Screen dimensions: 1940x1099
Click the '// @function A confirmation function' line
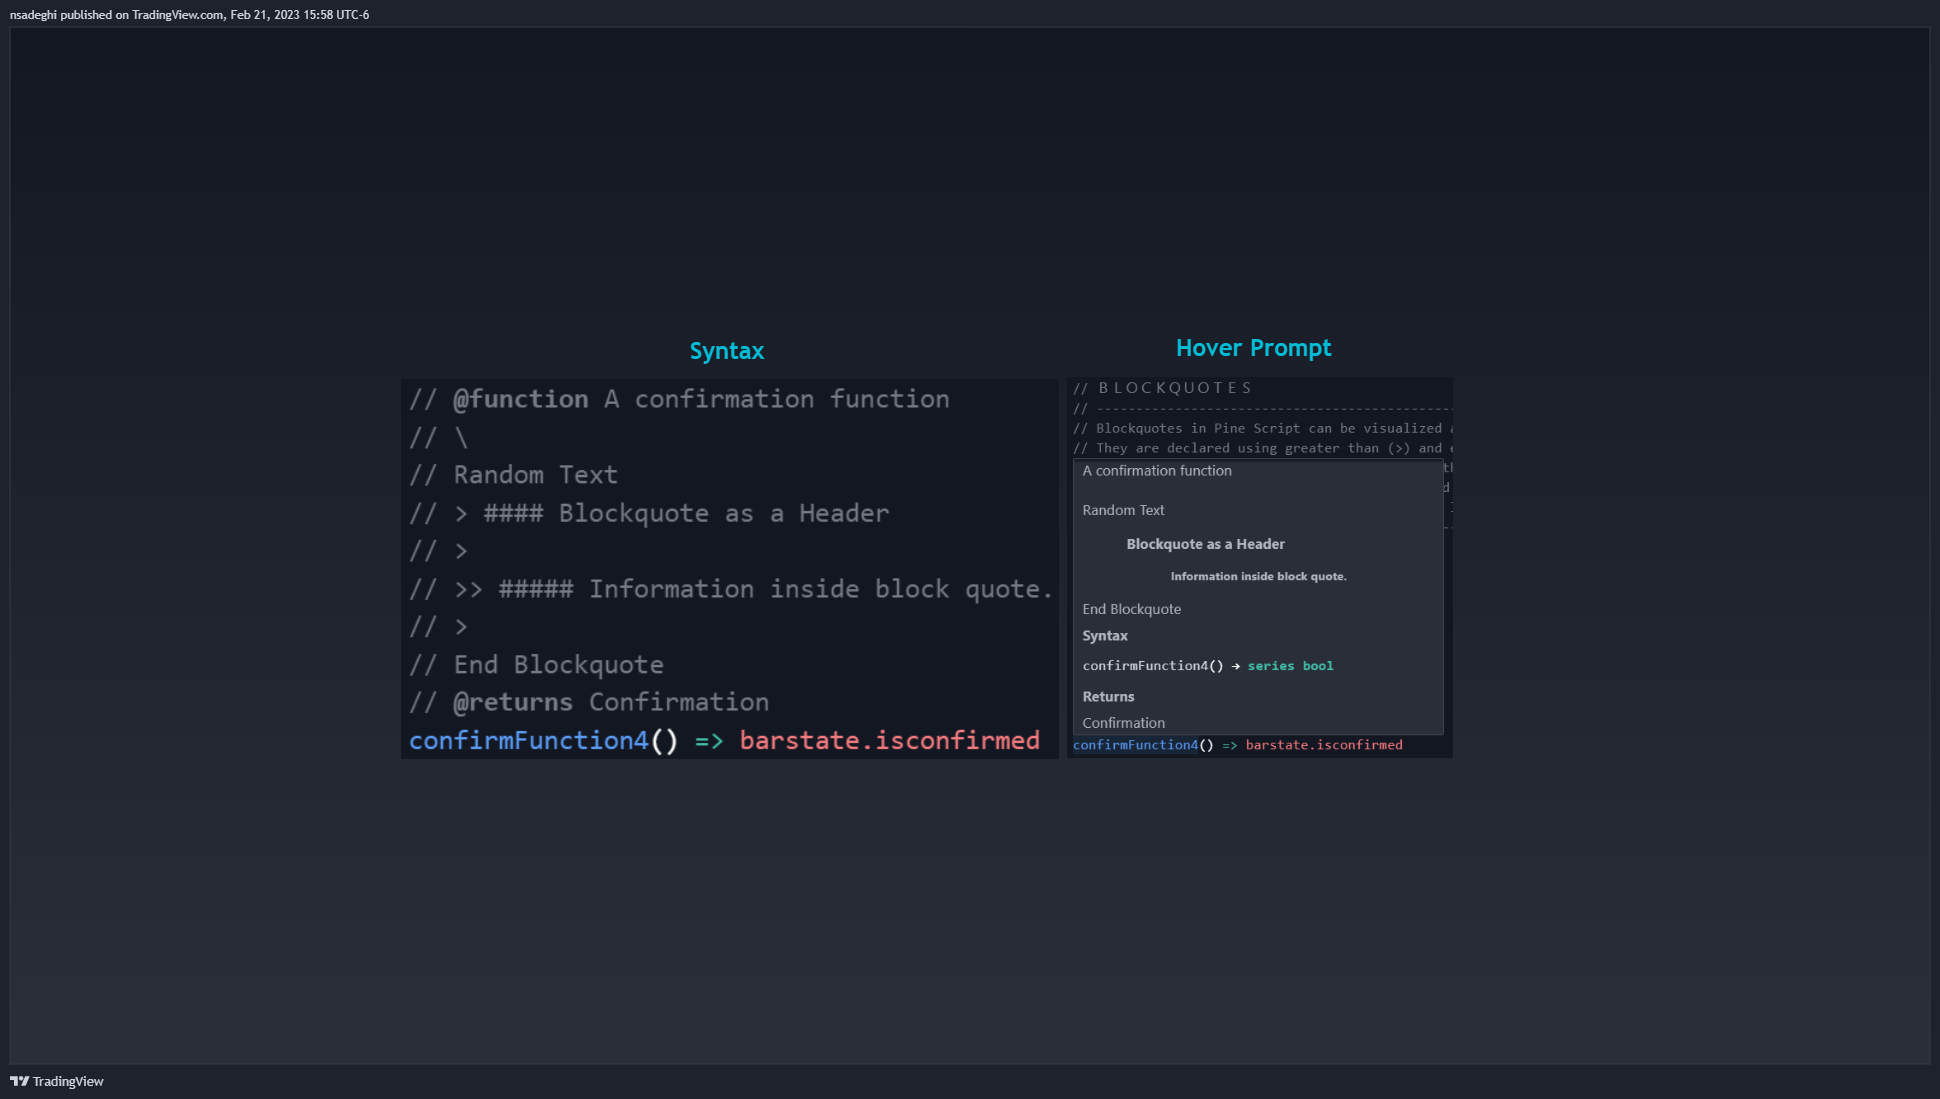tap(679, 399)
